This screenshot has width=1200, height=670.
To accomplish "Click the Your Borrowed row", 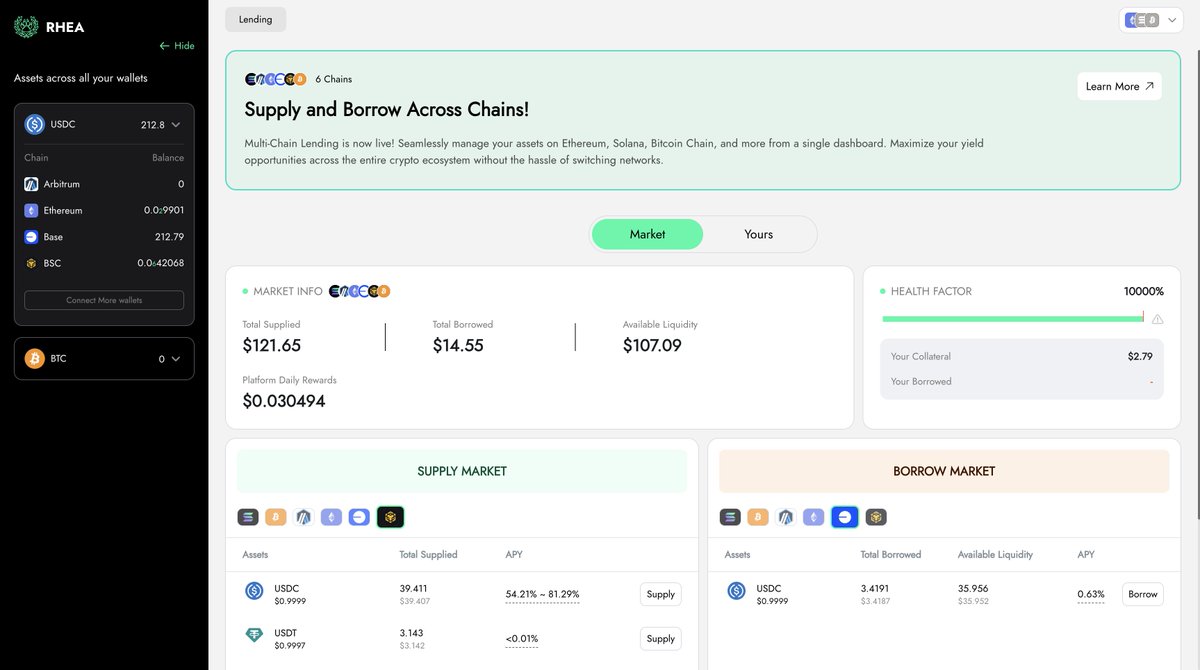I will (x=1022, y=381).
